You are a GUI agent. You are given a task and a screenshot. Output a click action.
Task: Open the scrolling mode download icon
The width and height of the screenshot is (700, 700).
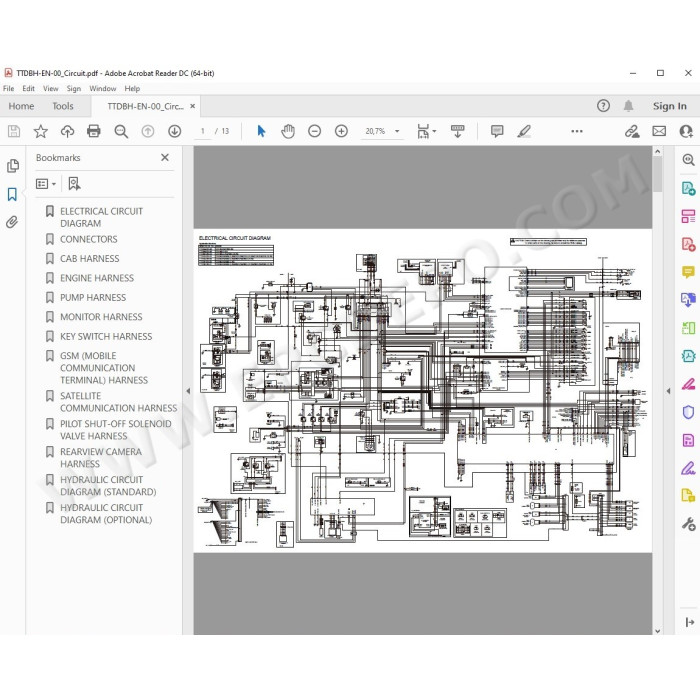point(458,131)
